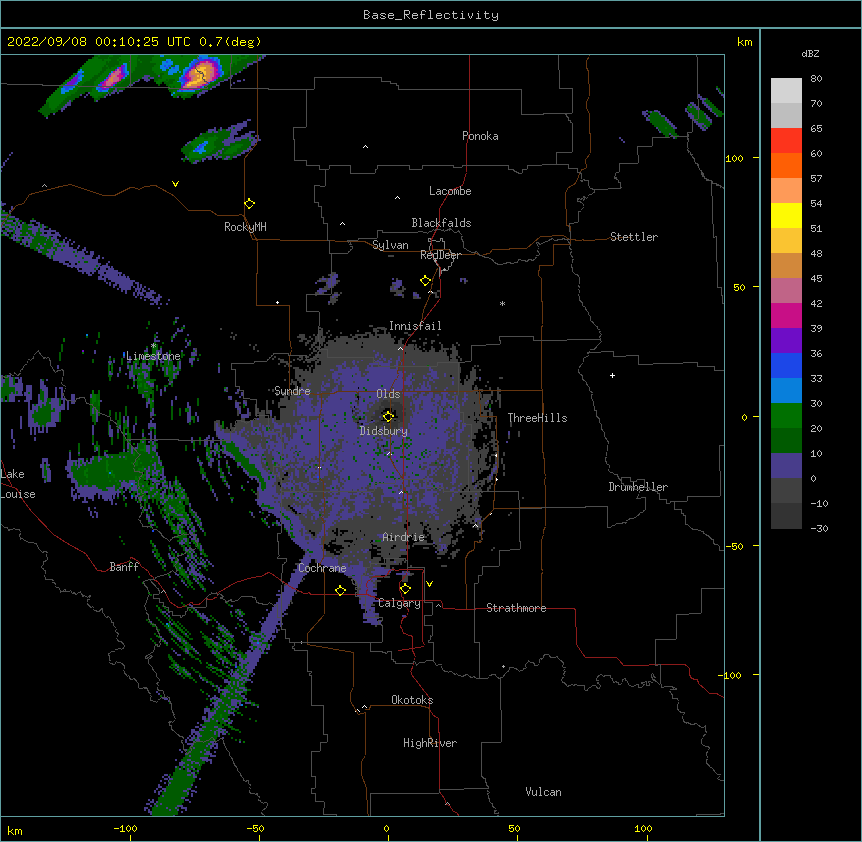
Task: Click the Limestone label
Action: point(153,356)
